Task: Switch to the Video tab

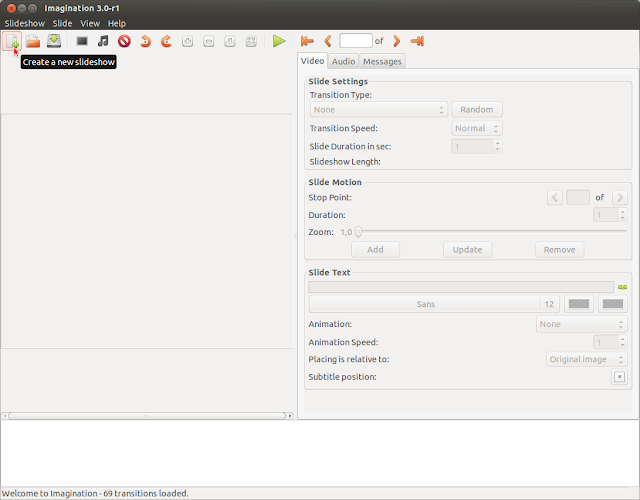Action: point(312,61)
